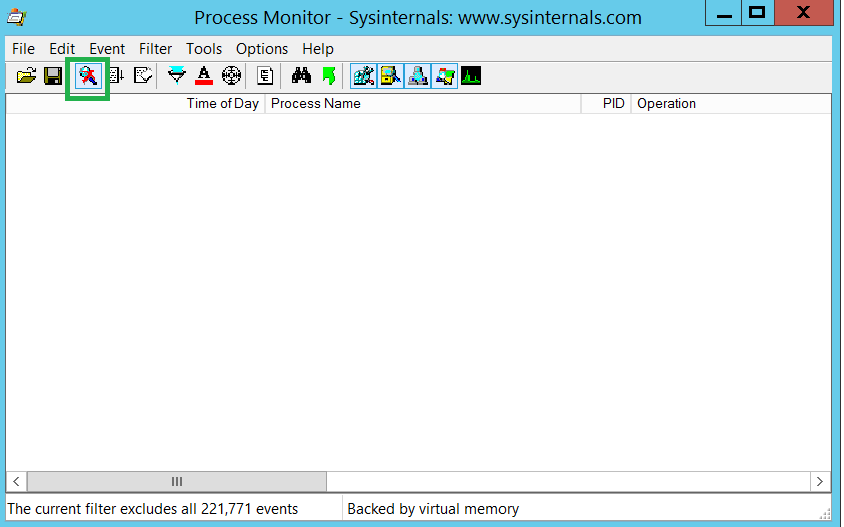
Task: Open Highlight with red-underlined A icon
Action: pos(204,76)
